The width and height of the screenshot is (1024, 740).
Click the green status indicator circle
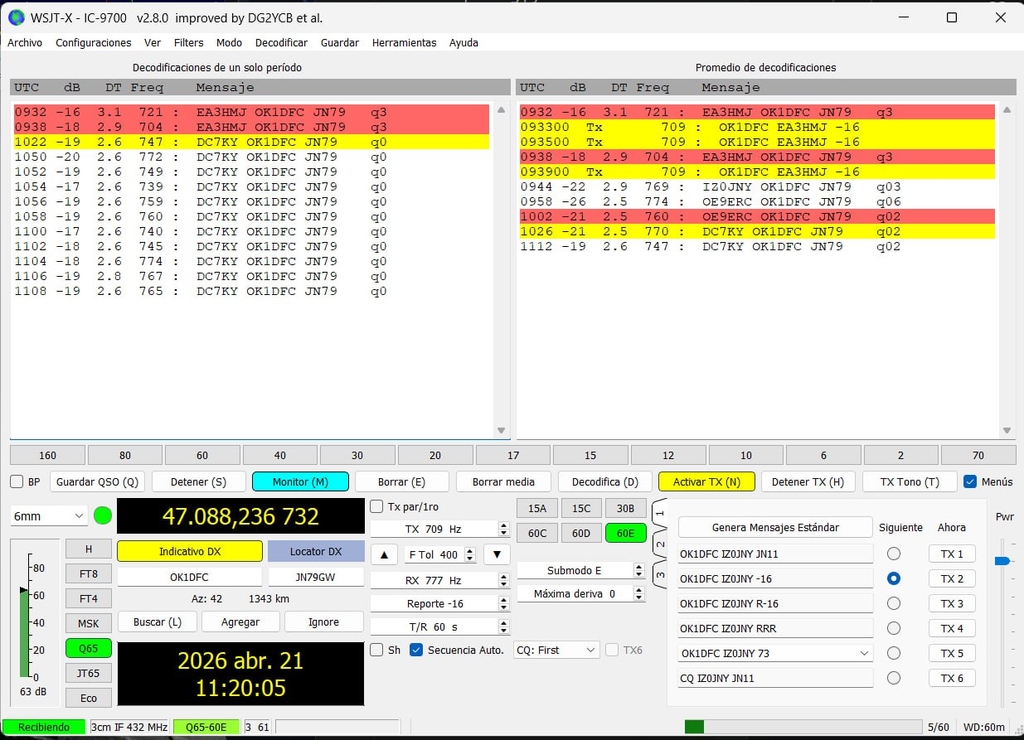click(x=103, y=515)
